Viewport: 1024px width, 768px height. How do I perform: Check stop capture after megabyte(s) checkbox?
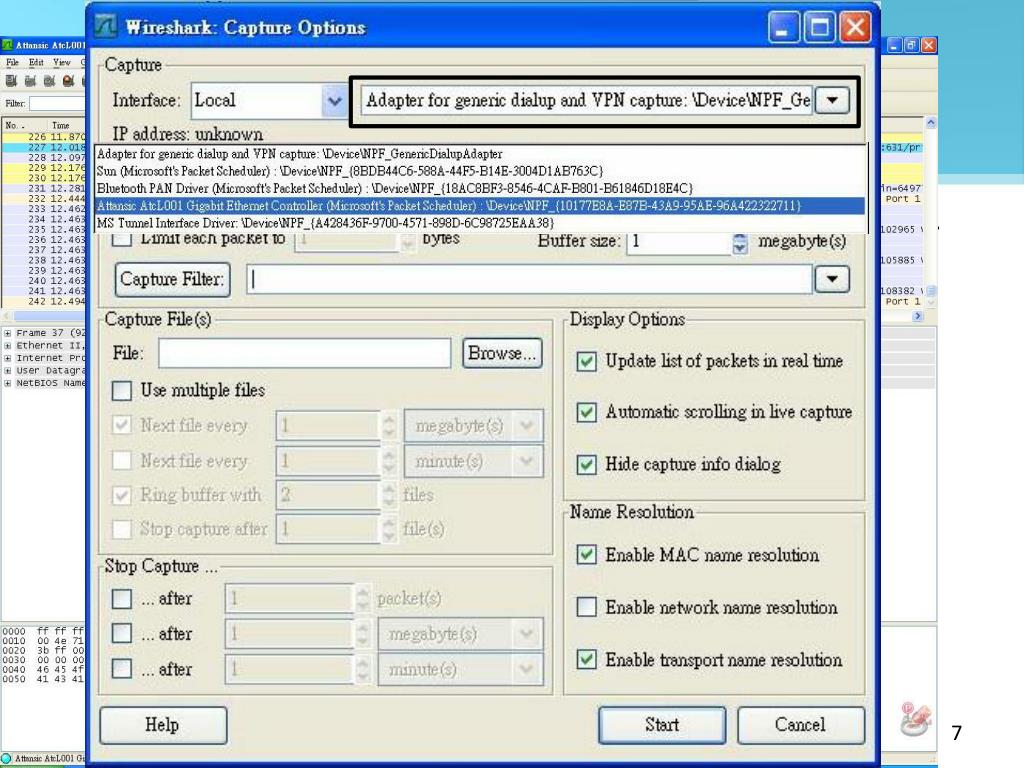(121, 633)
